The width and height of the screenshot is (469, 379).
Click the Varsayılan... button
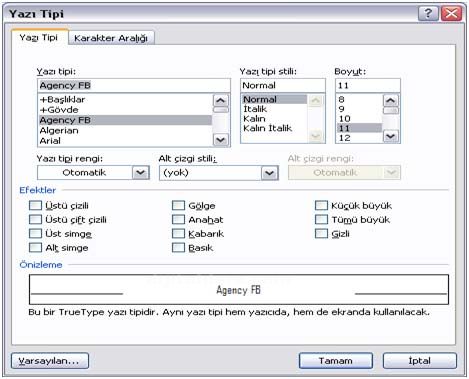[x=50, y=361]
